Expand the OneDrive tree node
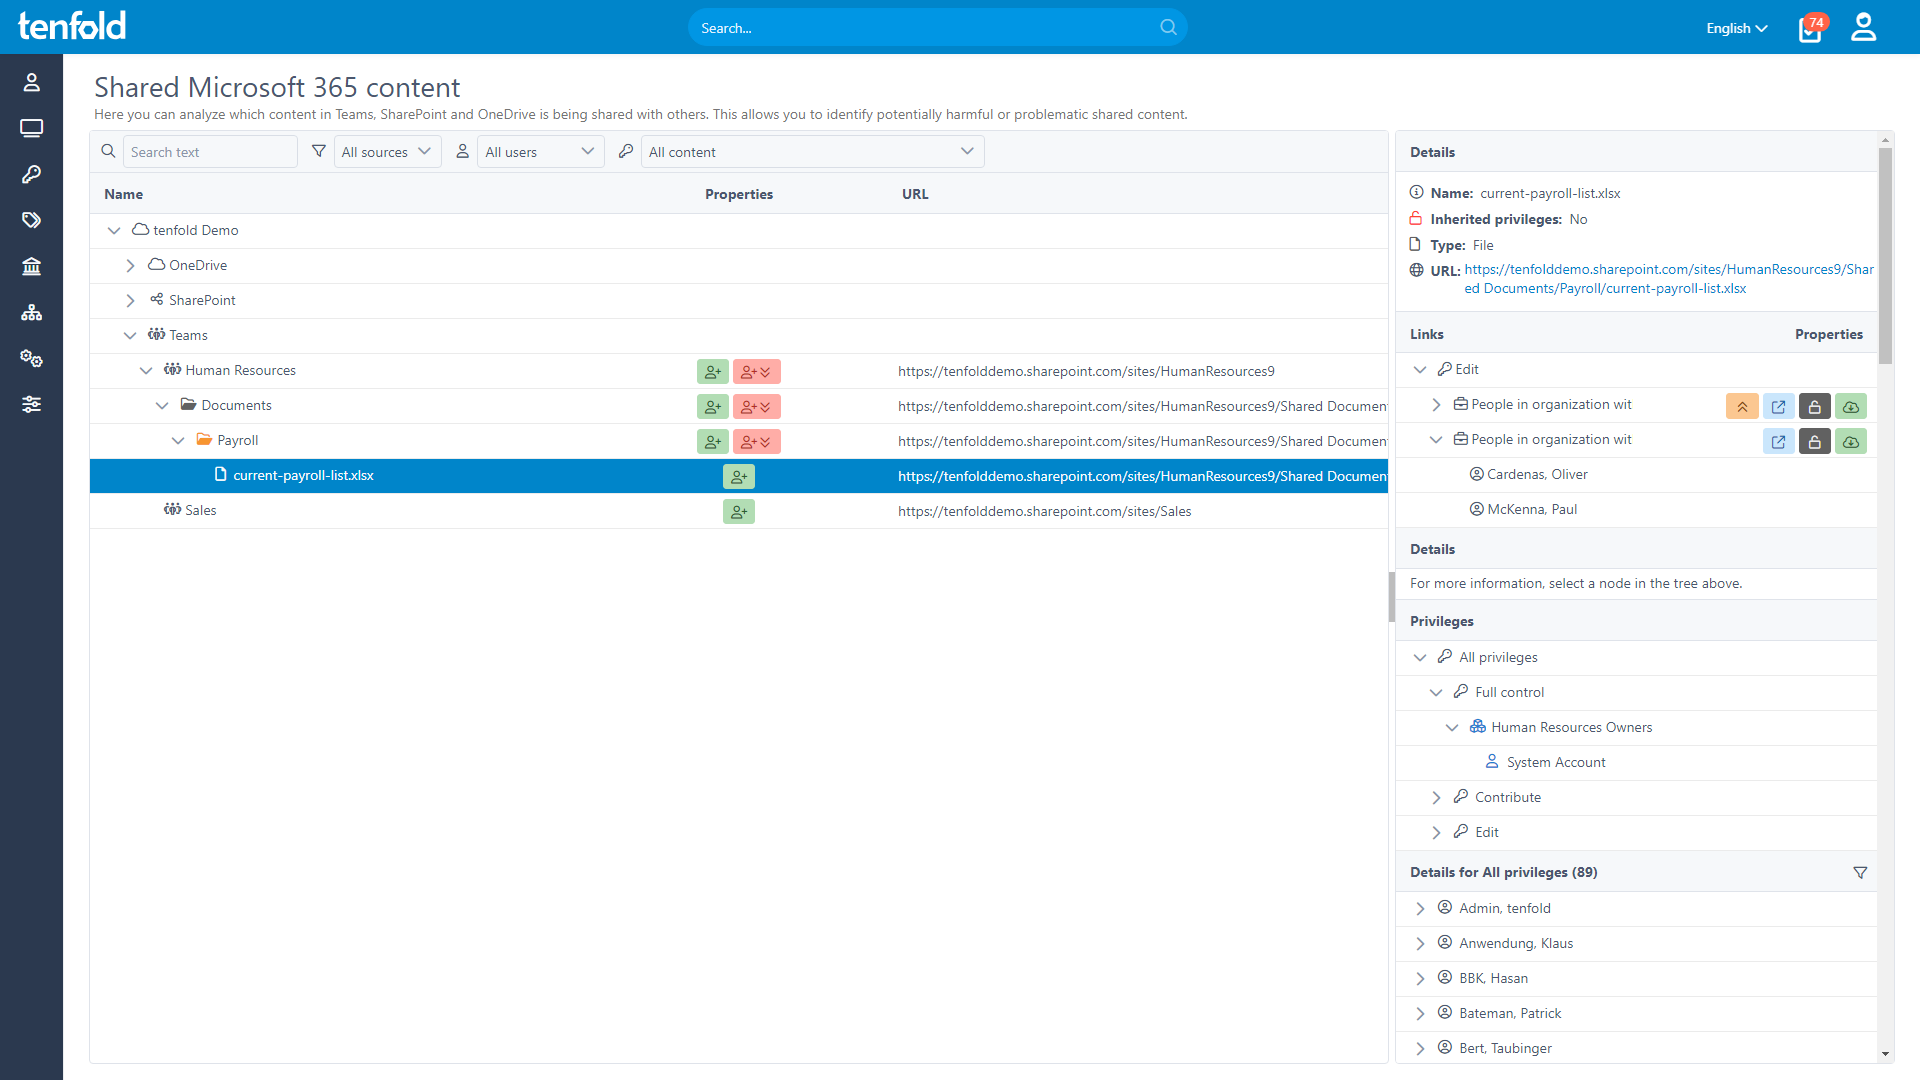 pyautogui.click(x=130, y=265)
